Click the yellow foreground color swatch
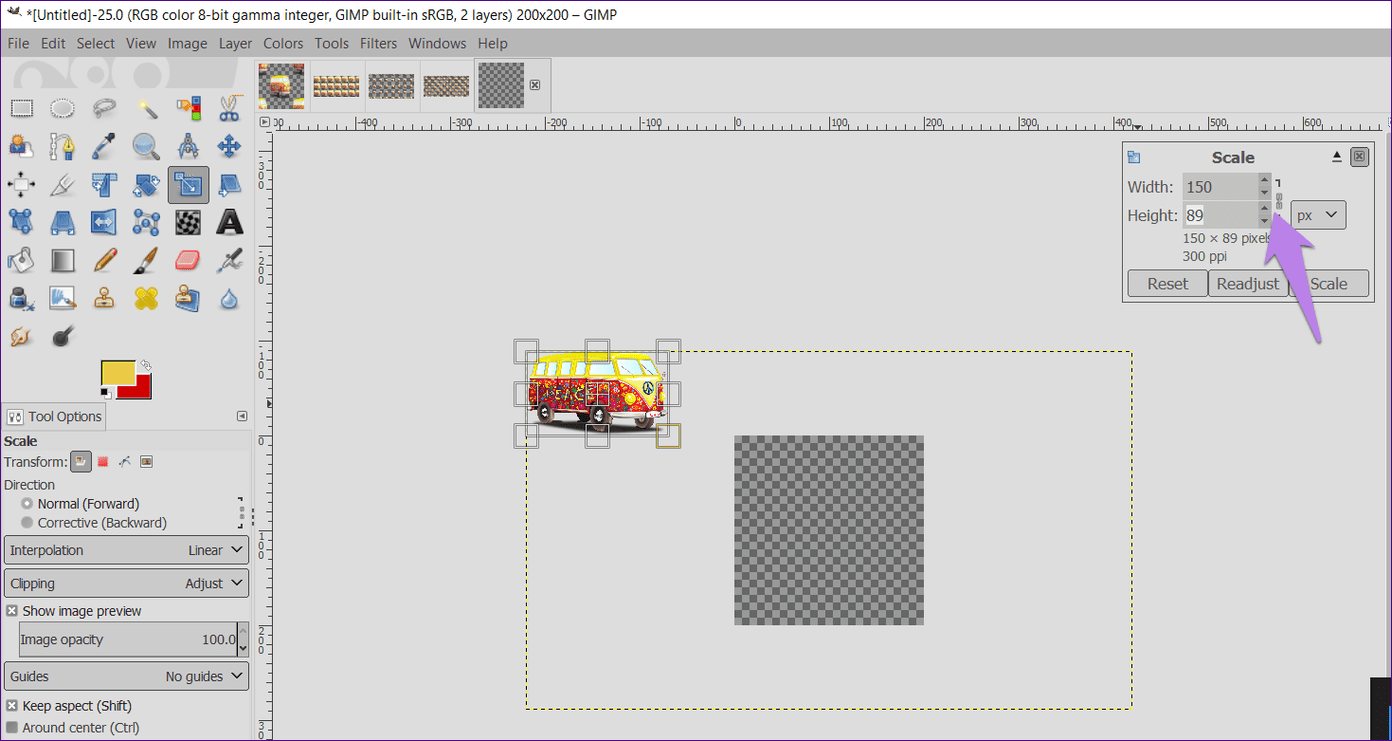Viewport: 1392px width, 741px height. 118,373
